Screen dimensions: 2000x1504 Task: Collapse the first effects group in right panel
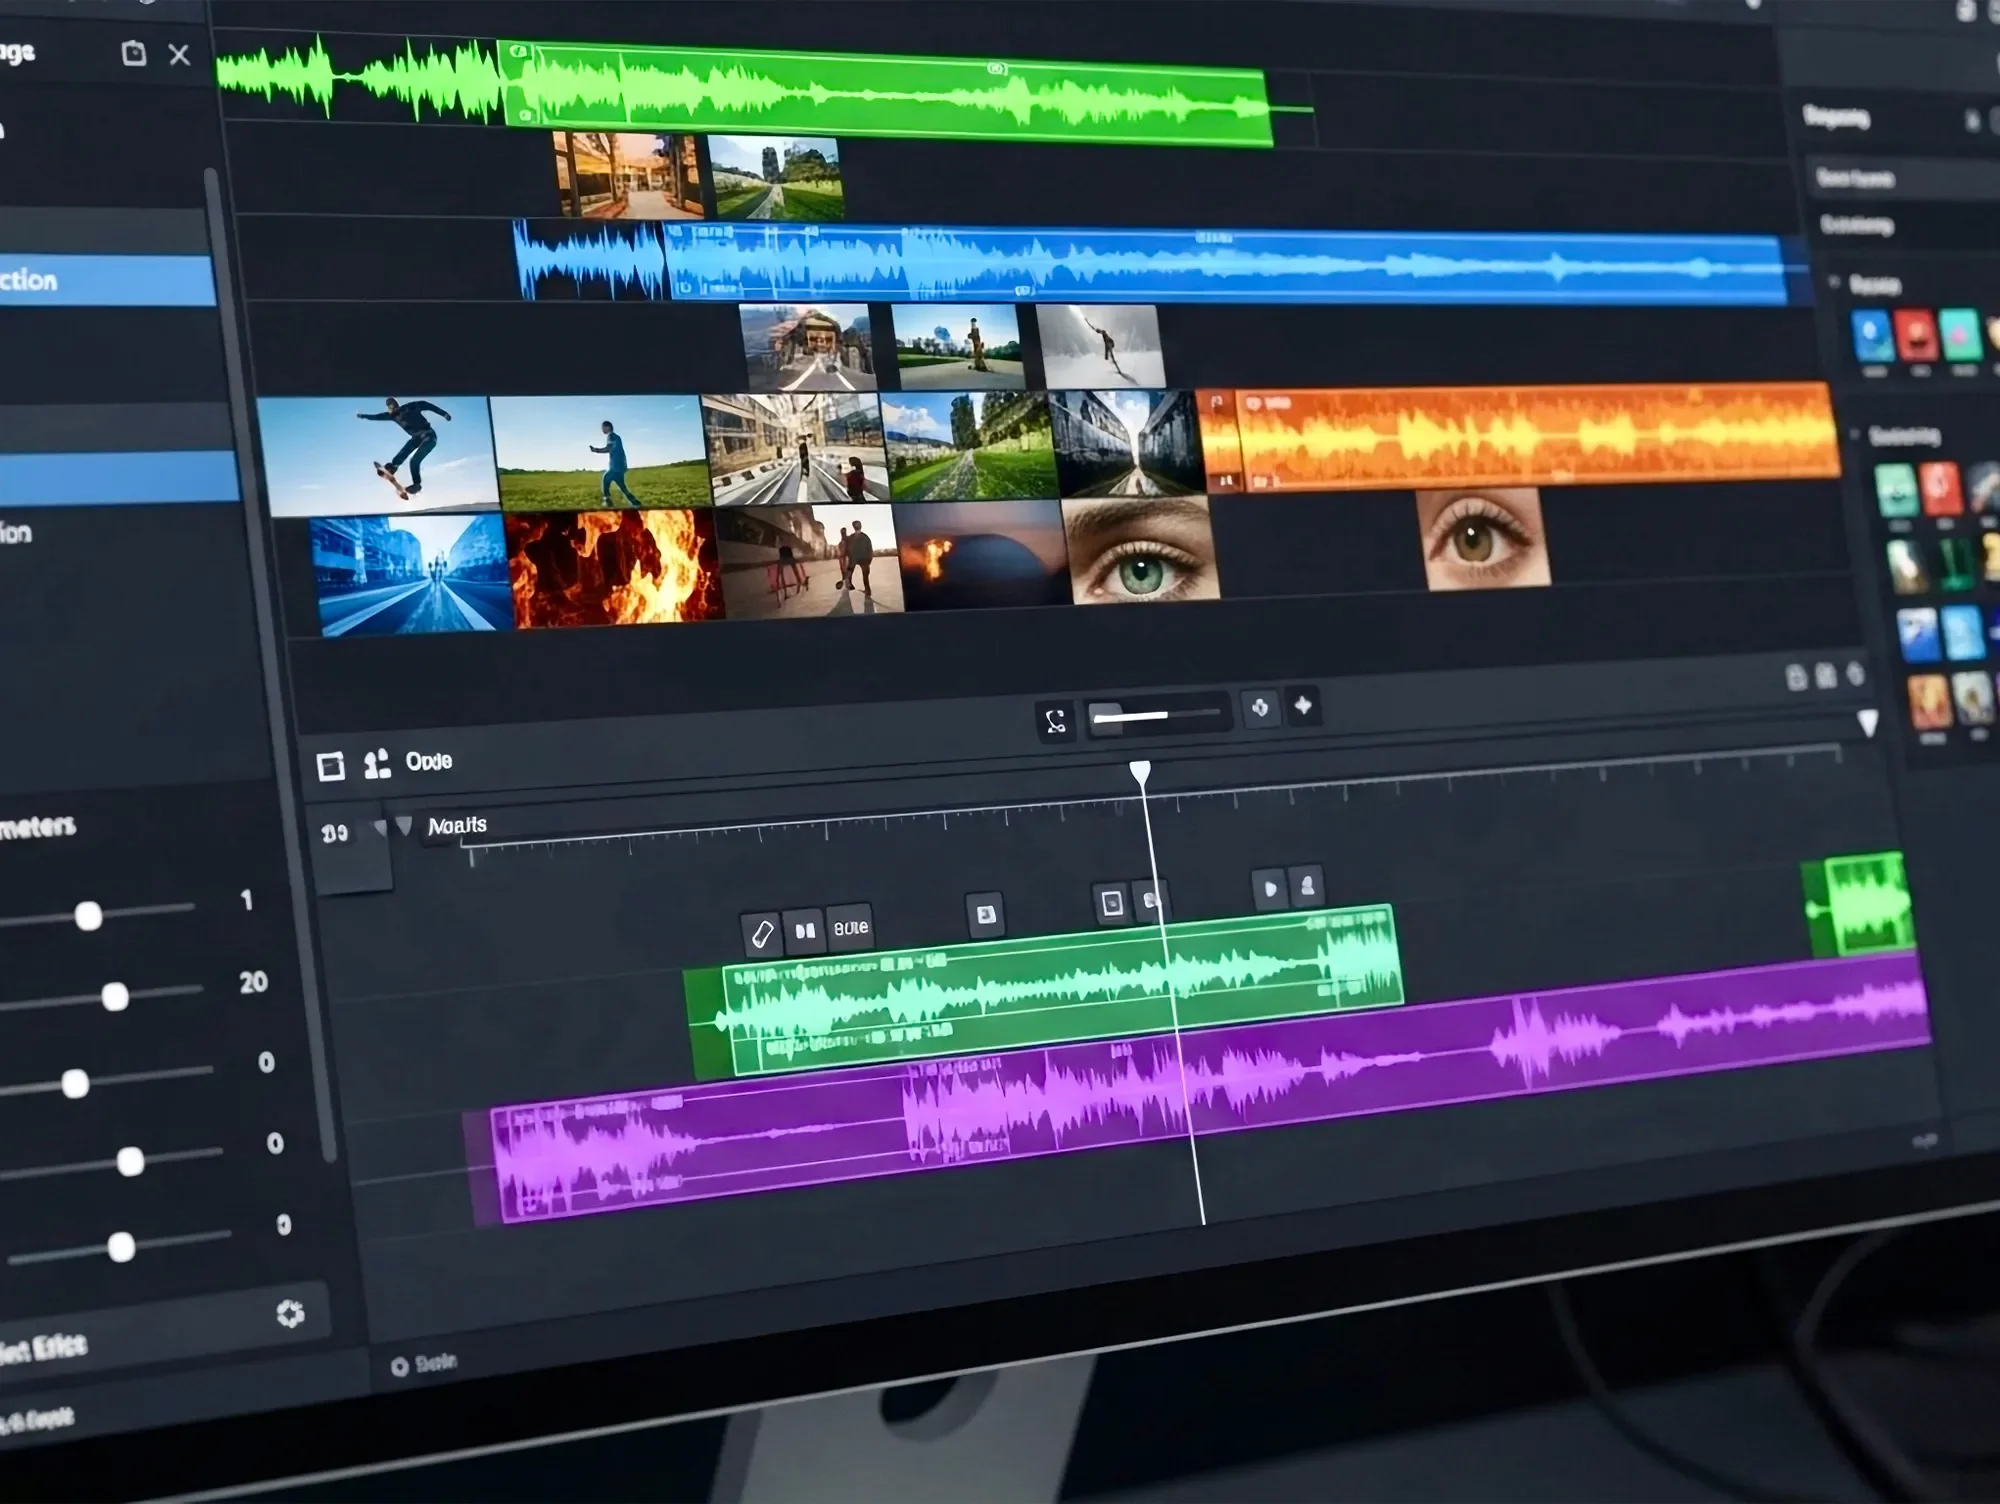1834,283
